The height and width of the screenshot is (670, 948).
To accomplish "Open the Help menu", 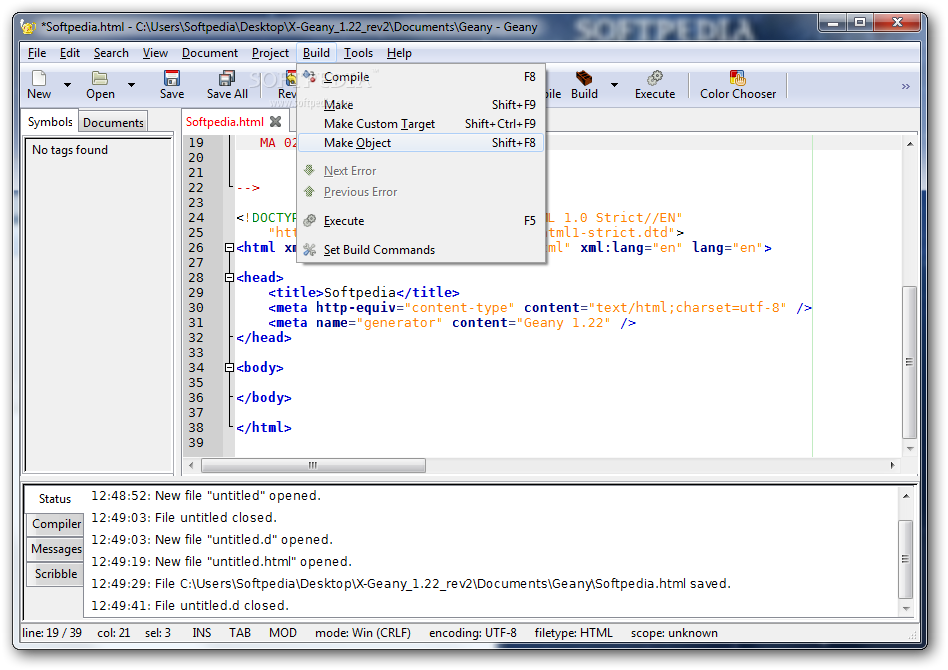I will (399, 53).
